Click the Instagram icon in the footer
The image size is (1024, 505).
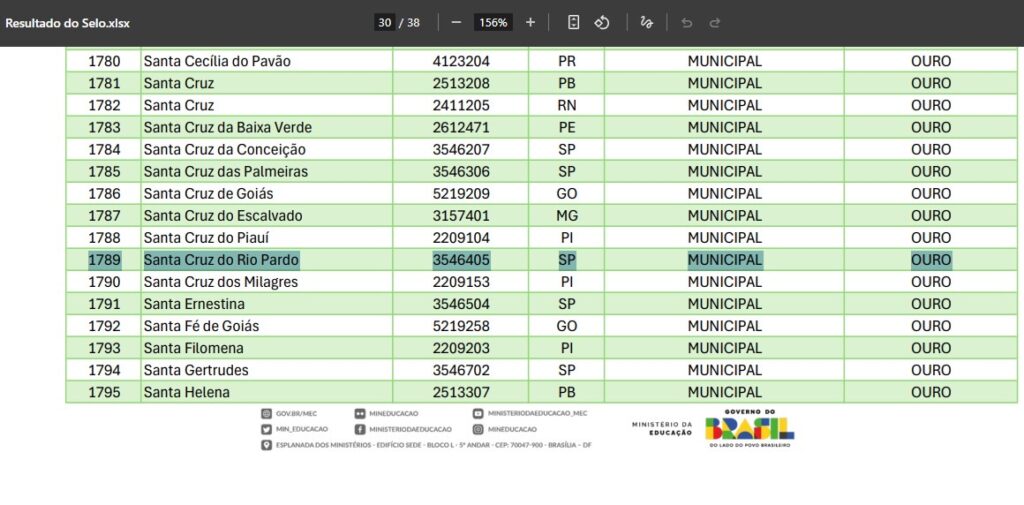click(479, 429)
